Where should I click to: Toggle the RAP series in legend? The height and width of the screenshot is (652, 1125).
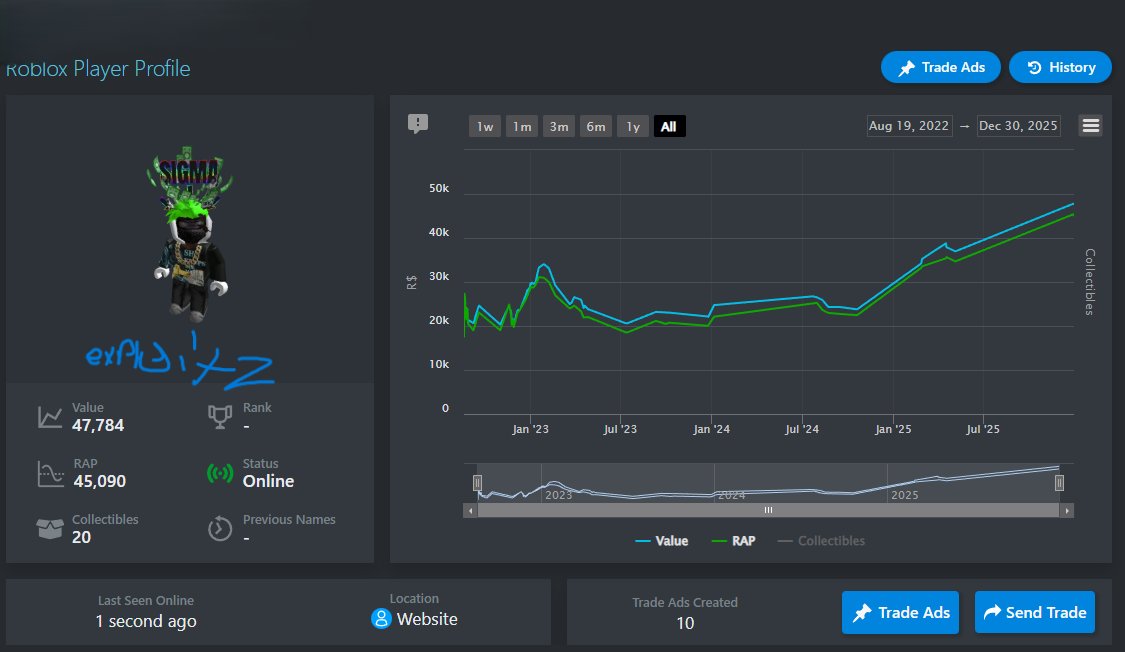click(x=733, y=541)
